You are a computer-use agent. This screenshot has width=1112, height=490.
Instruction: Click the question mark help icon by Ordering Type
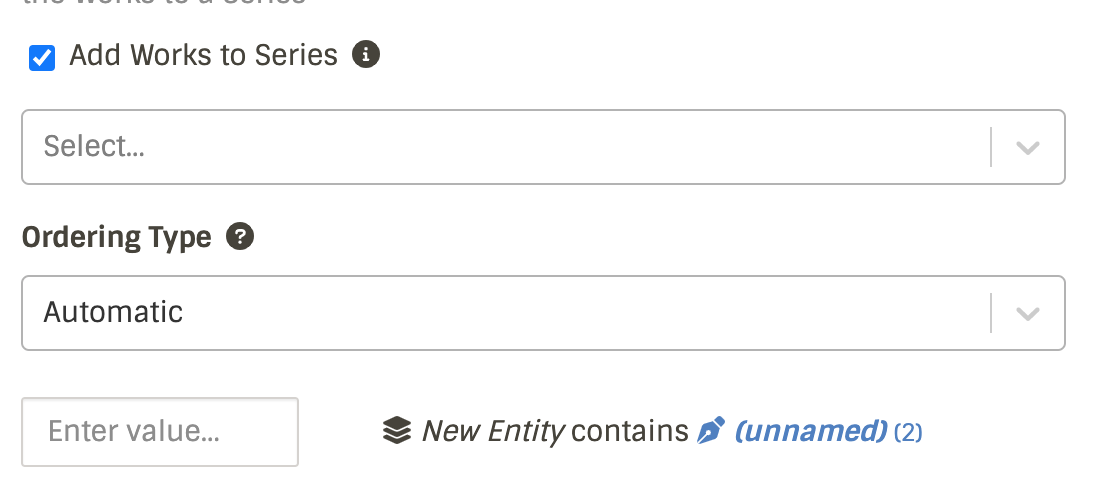tap(240, 237)
